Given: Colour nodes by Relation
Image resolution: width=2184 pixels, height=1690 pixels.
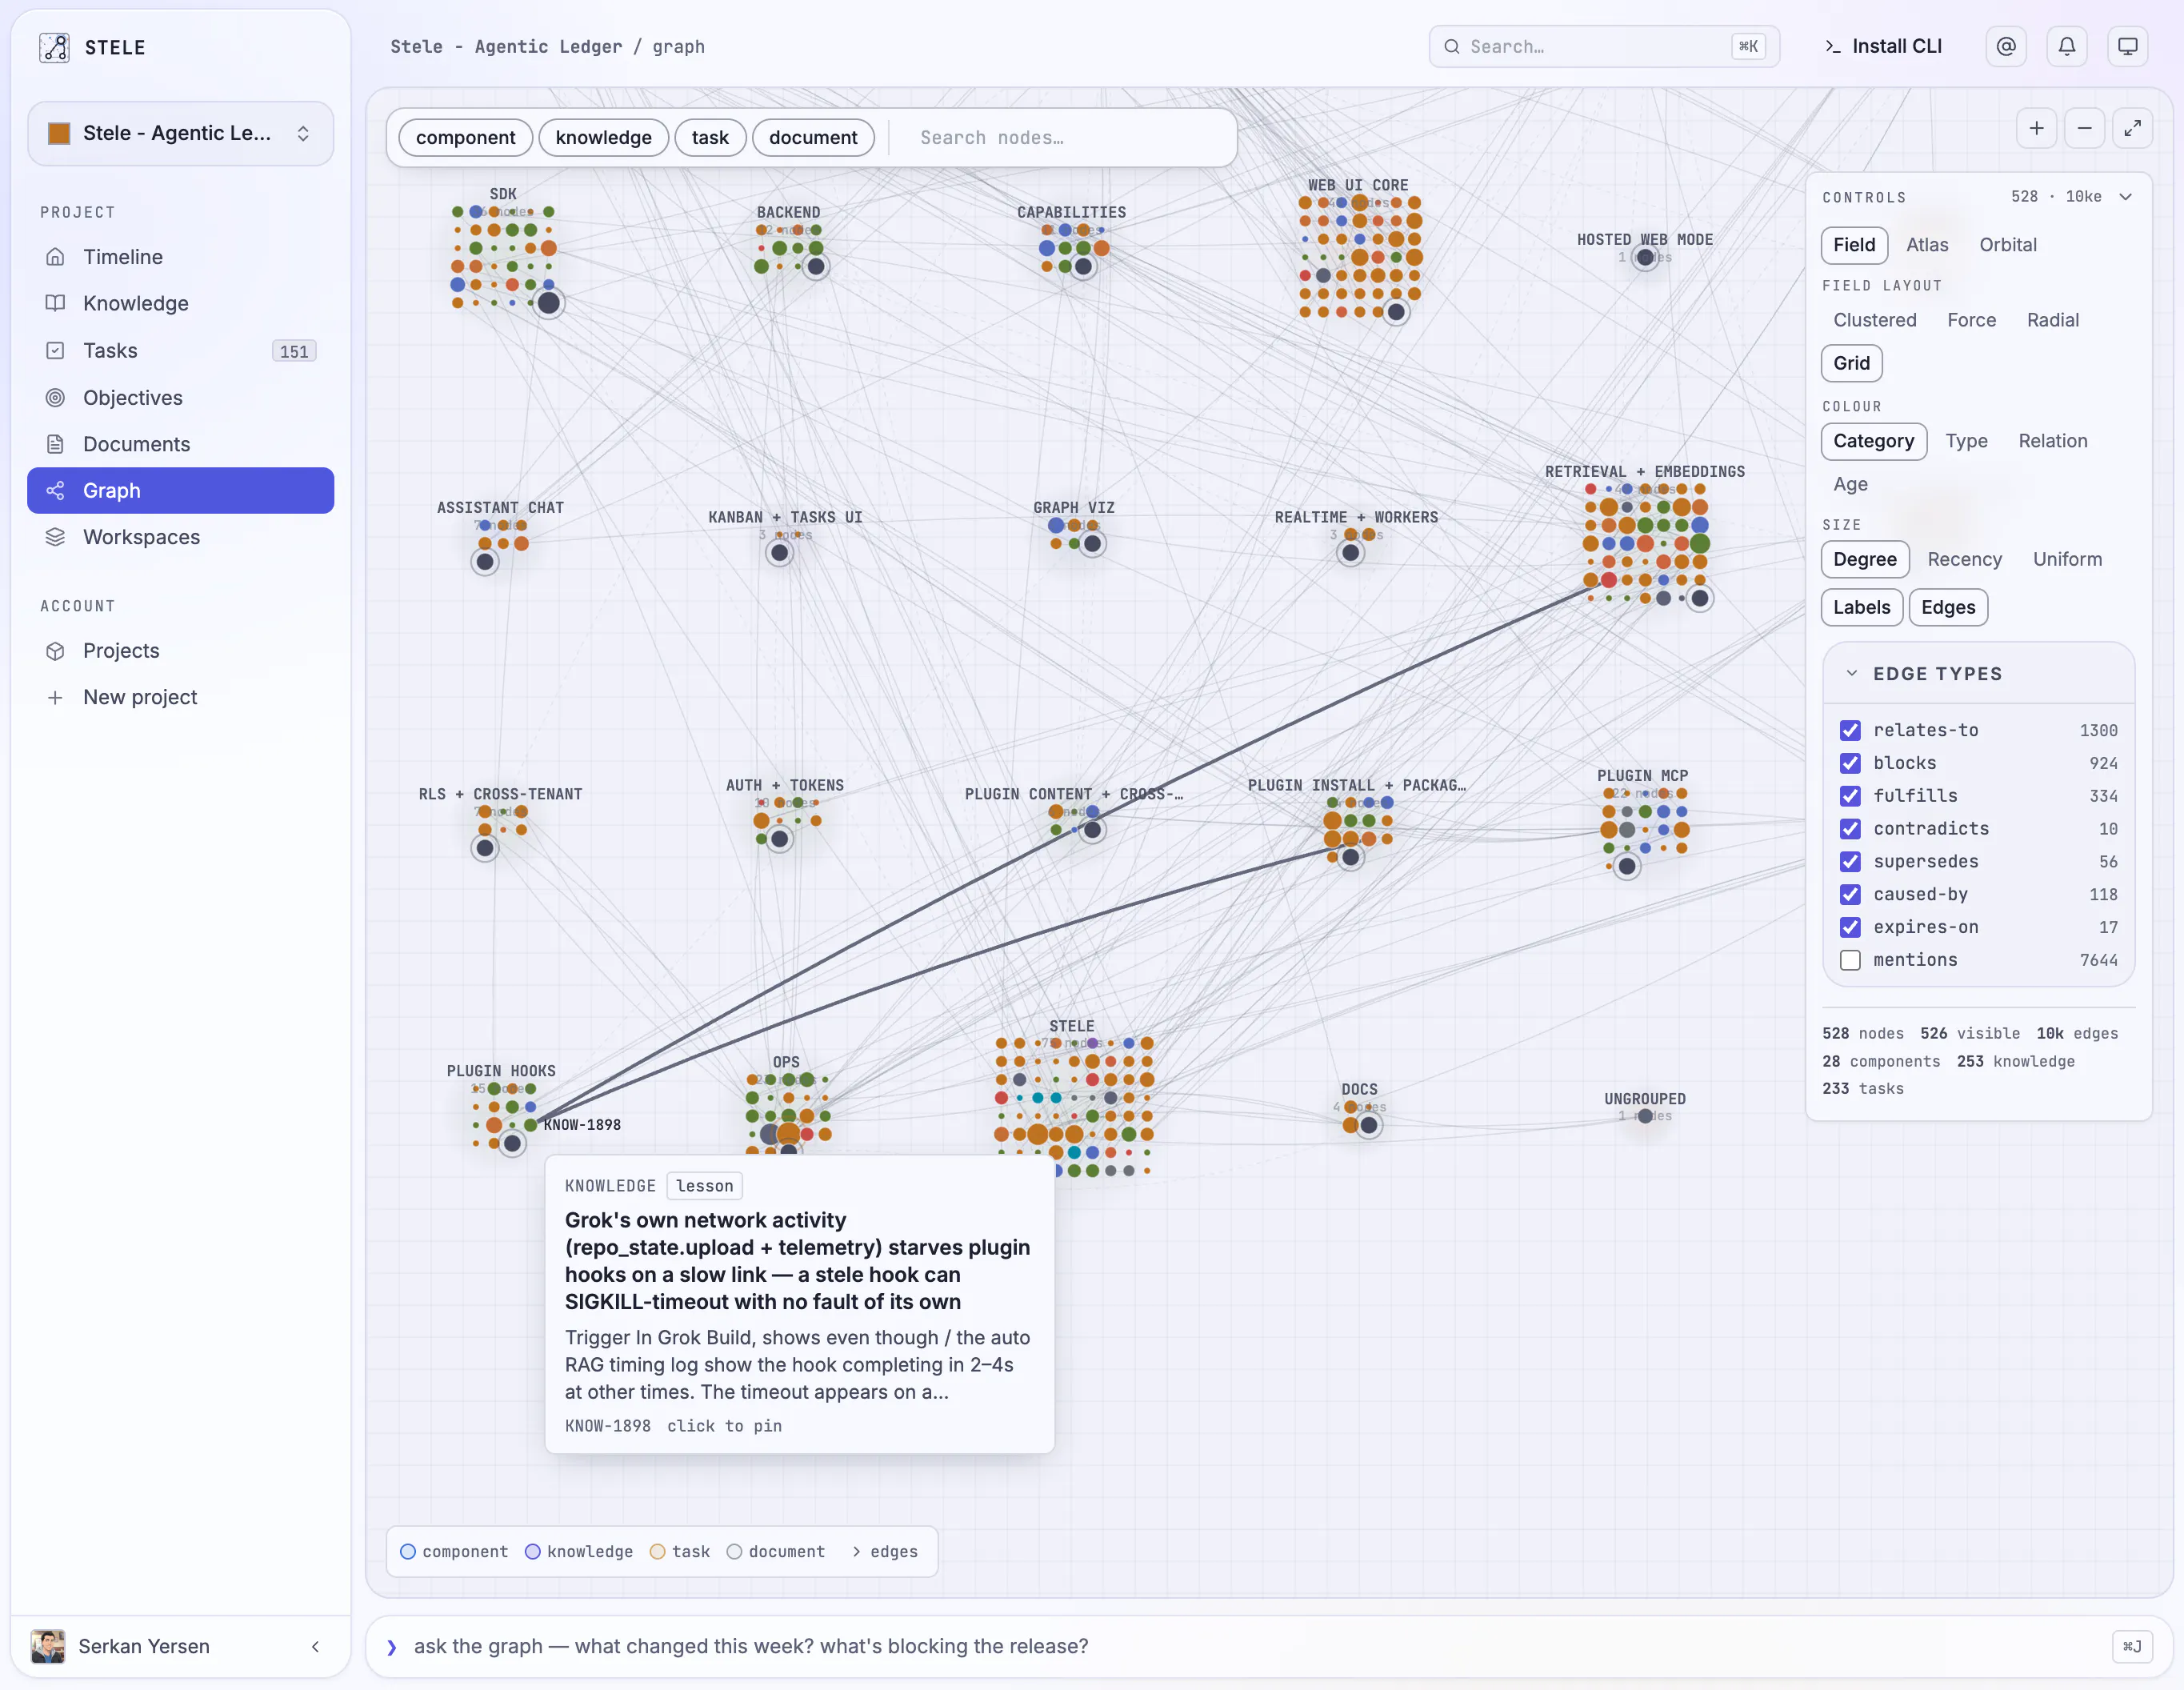Looking at the screenshot, I should pyautogui.click(x=2052, y=441).
